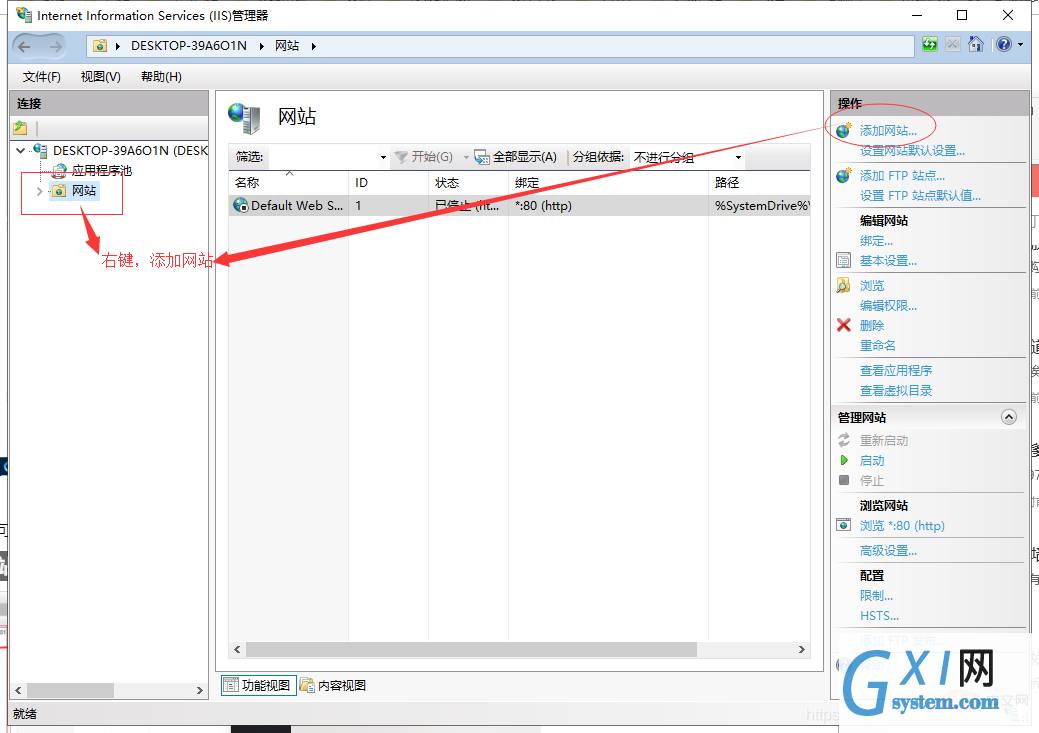
Task: Sort by 状态 column header
Action: (x=468, y=182)
